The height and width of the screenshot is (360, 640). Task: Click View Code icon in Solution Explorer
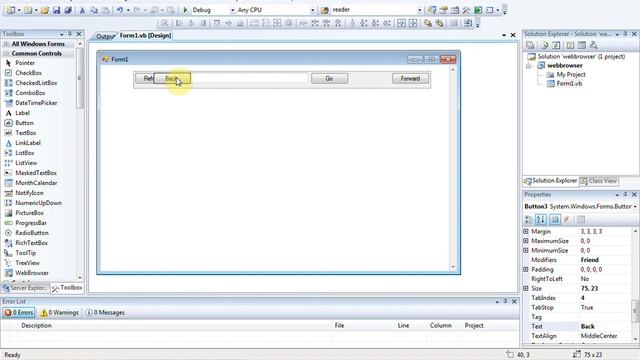coord(570,45)
